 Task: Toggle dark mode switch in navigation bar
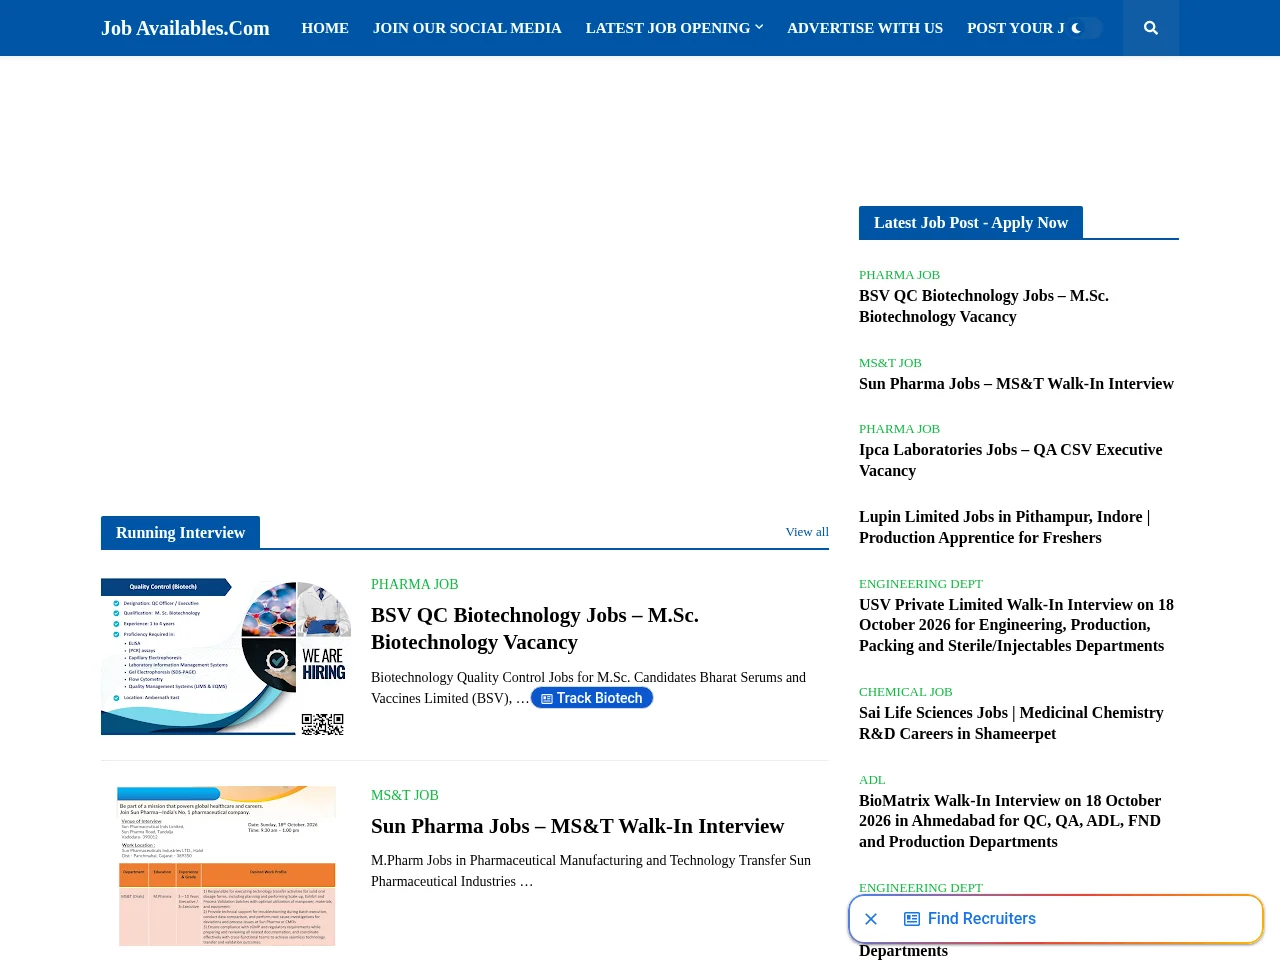(1086, 28)
